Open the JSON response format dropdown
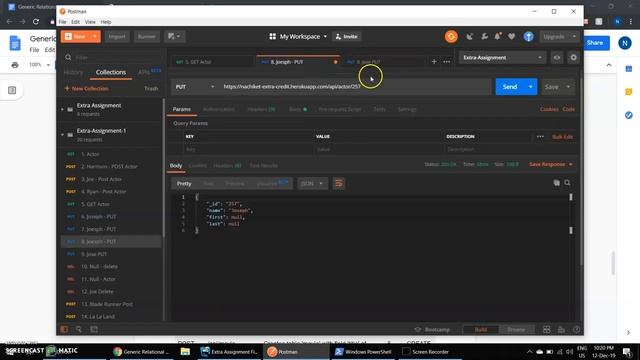The width and height of the screenshot is (640, 360). tap(312, 184)
